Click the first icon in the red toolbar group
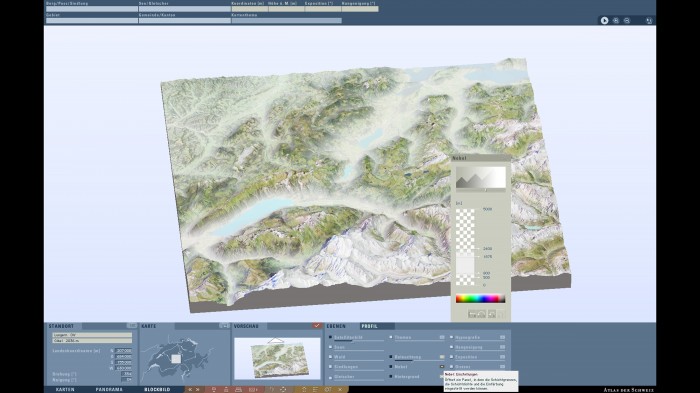Image resolution: width=700 pixels, height=393 pixels. (213, 389)
